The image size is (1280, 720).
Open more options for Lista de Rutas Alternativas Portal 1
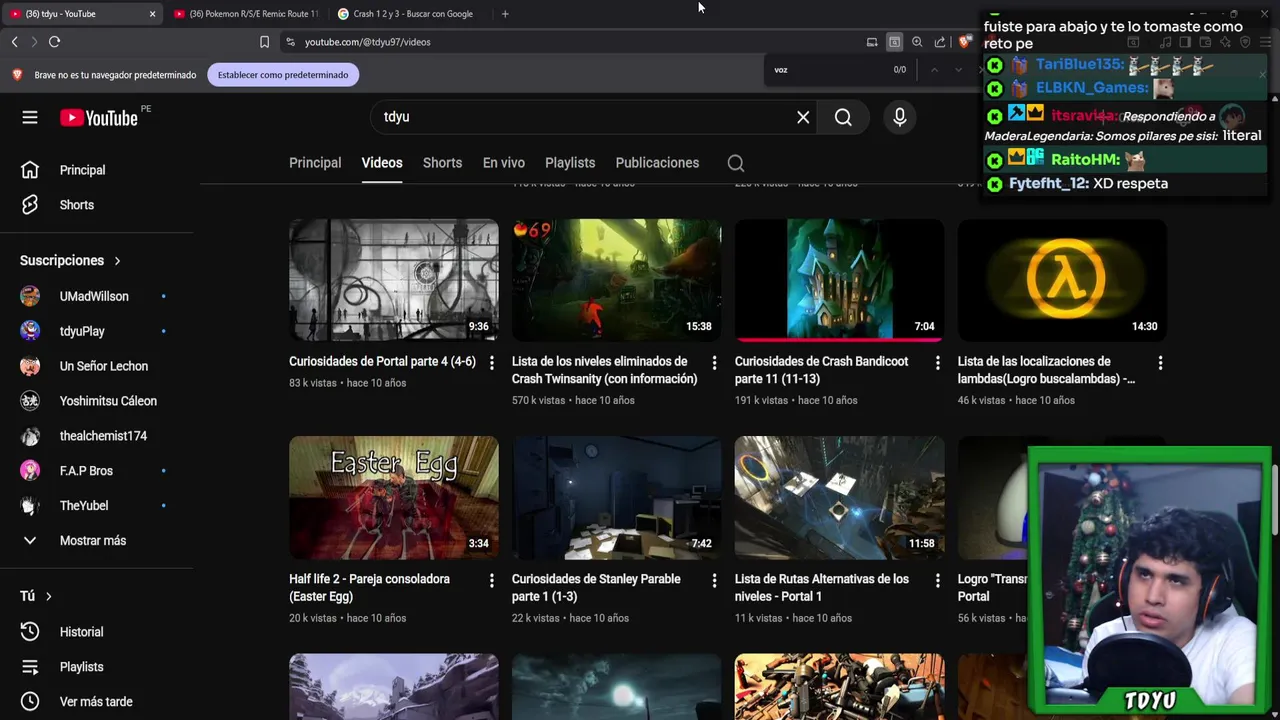click(x=937, y=580)
